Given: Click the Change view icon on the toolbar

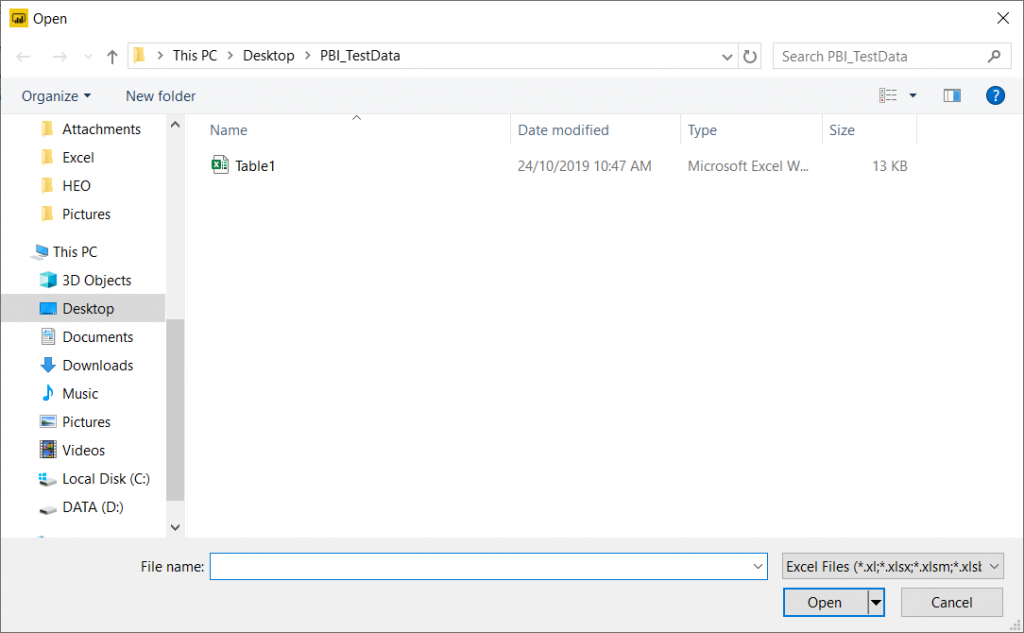Looking at the screenshot, I should 889,95.
